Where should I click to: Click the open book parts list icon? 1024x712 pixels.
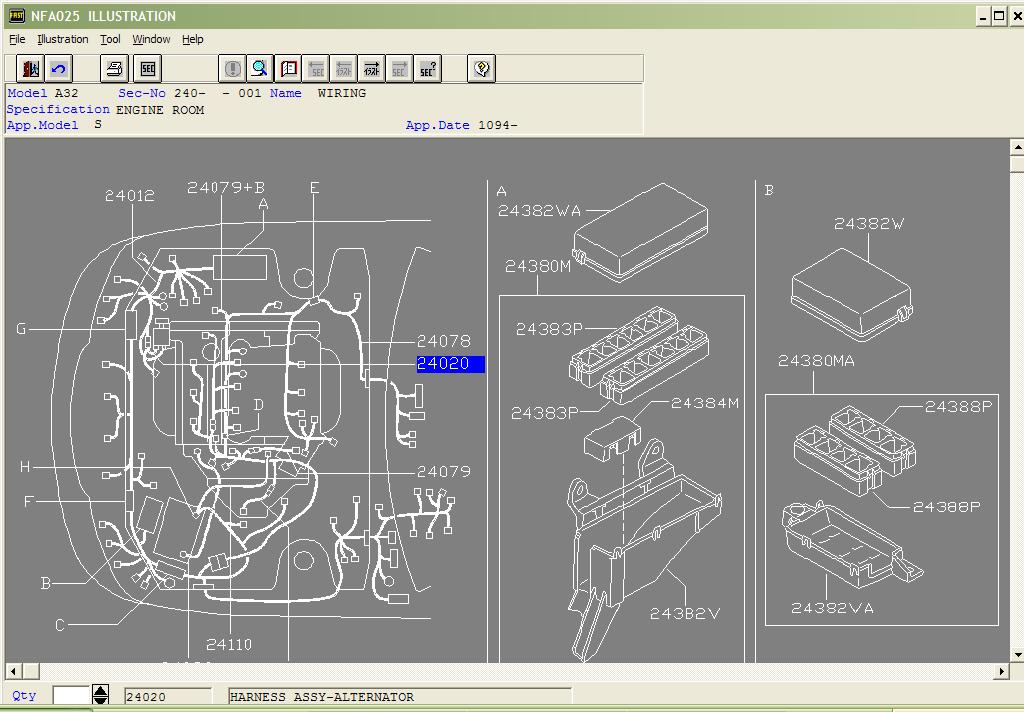tap(289, 68)
